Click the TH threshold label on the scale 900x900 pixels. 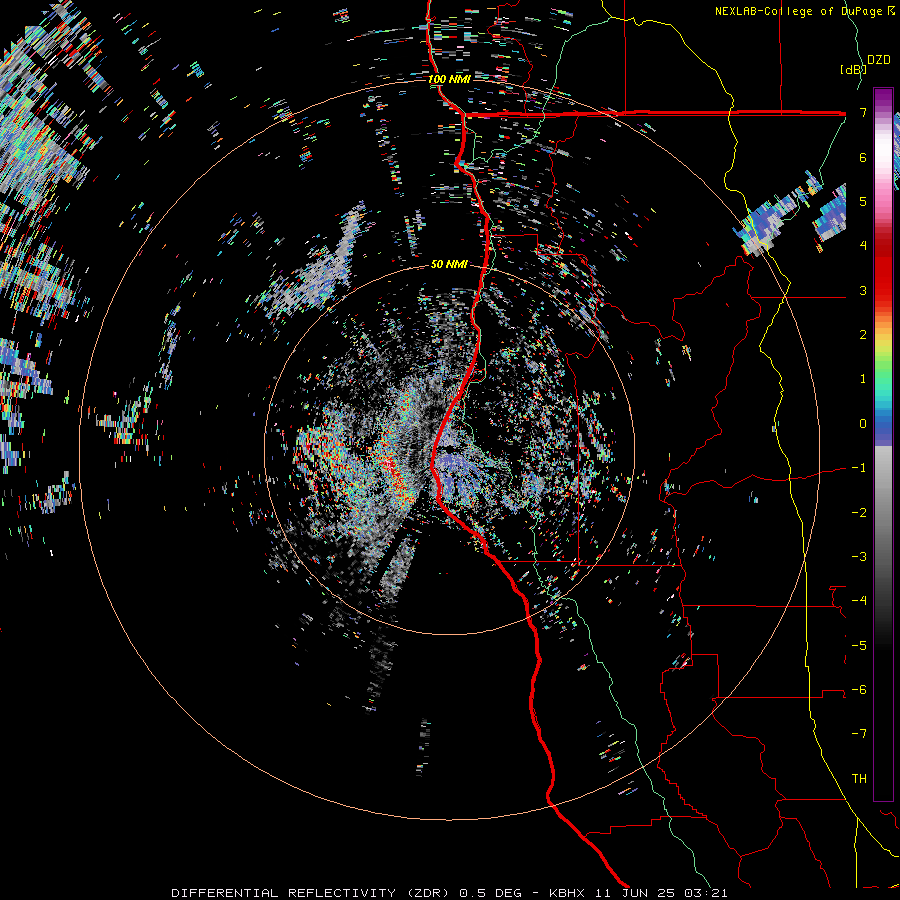coord(859,779)
